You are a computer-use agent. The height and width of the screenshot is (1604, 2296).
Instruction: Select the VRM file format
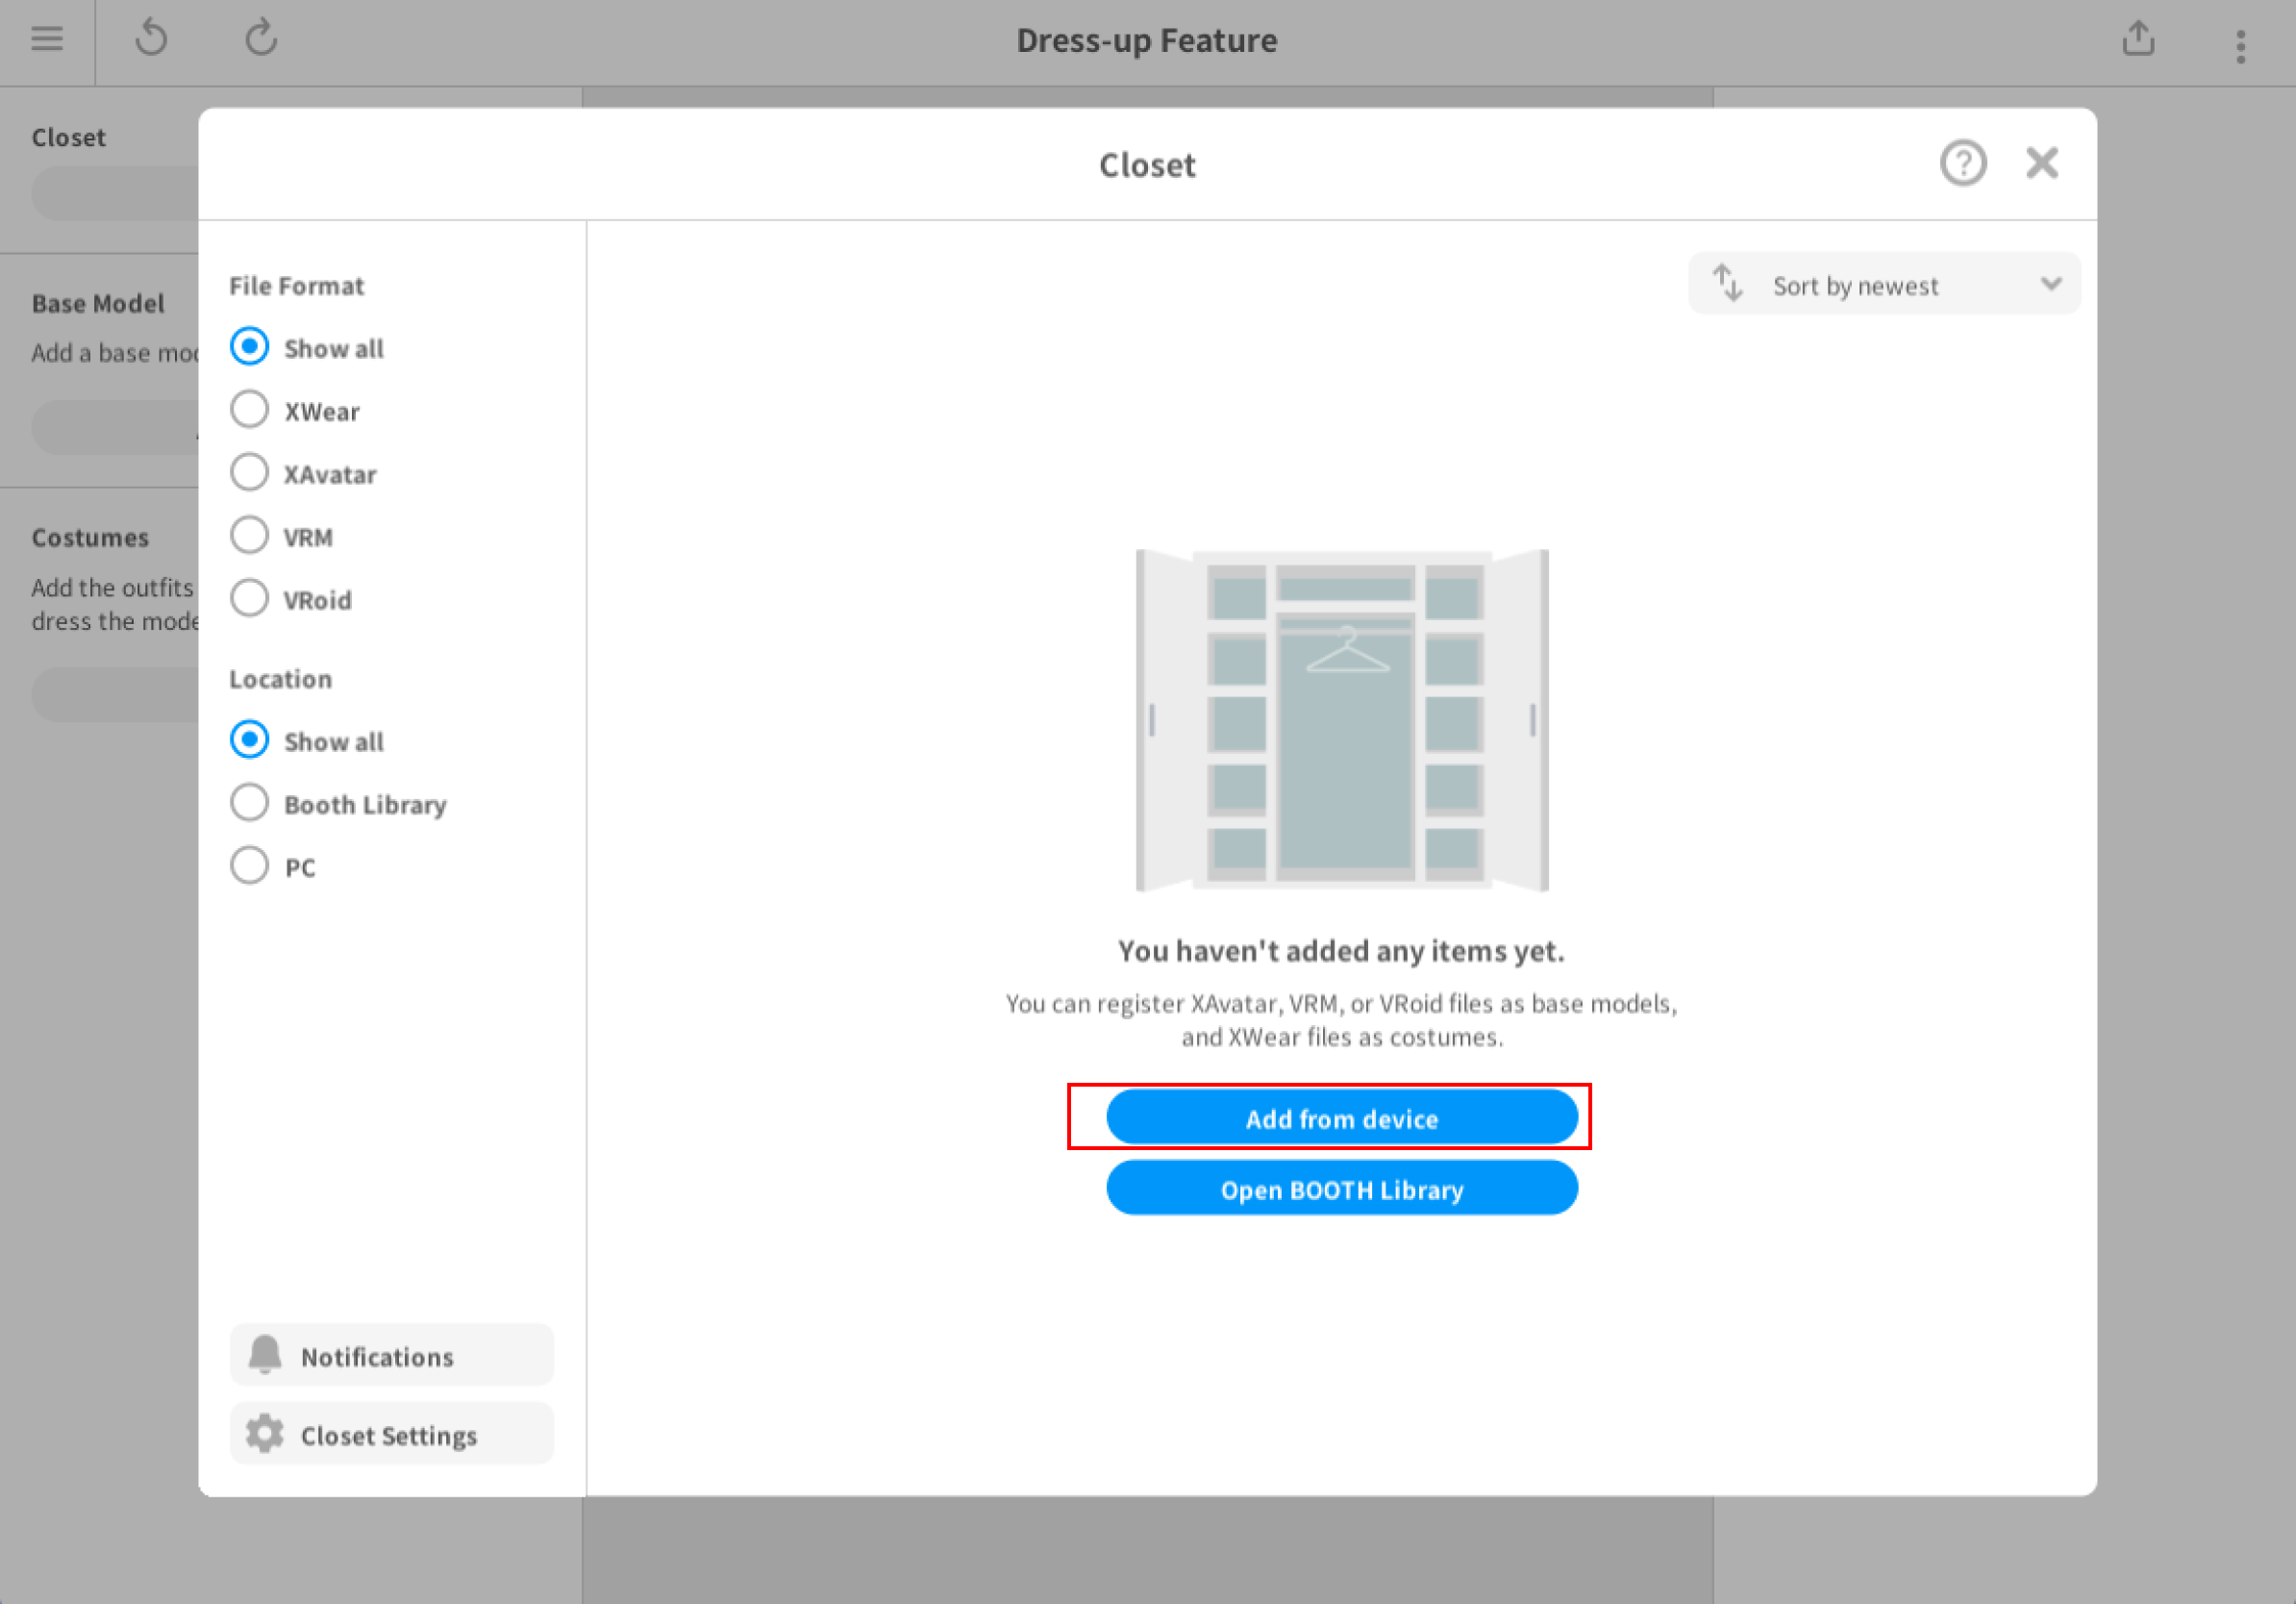(249, 536)
